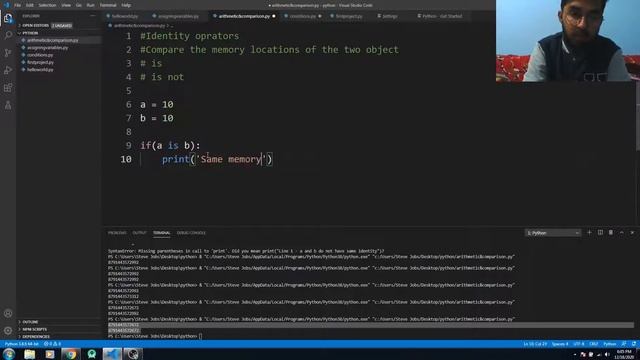Viewport: 640px width, 360px height.
Task: Open the File menu
Action: coord(17,5)
